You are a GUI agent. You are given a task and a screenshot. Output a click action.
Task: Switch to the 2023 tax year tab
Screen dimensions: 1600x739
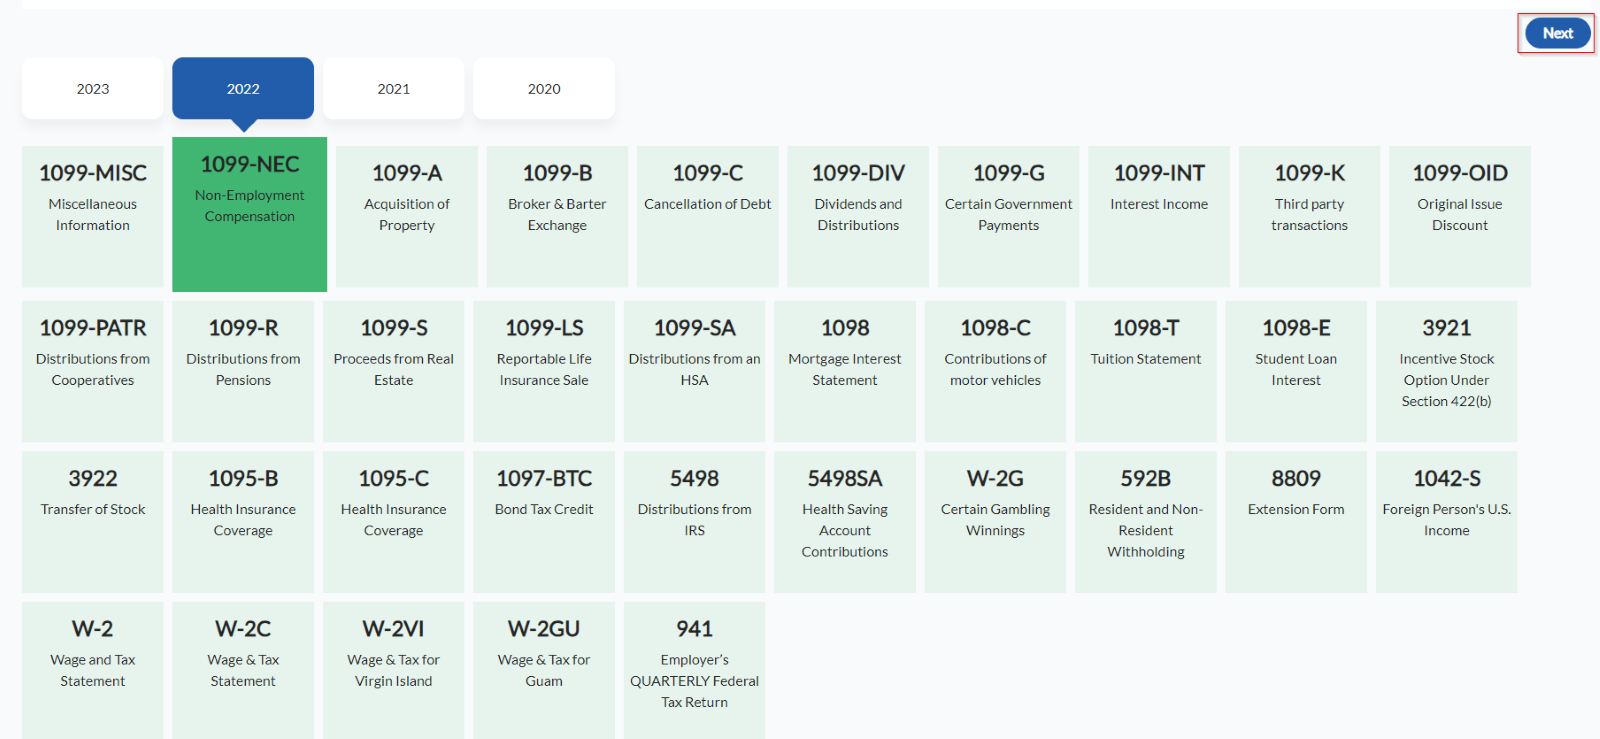click(93, 89)
